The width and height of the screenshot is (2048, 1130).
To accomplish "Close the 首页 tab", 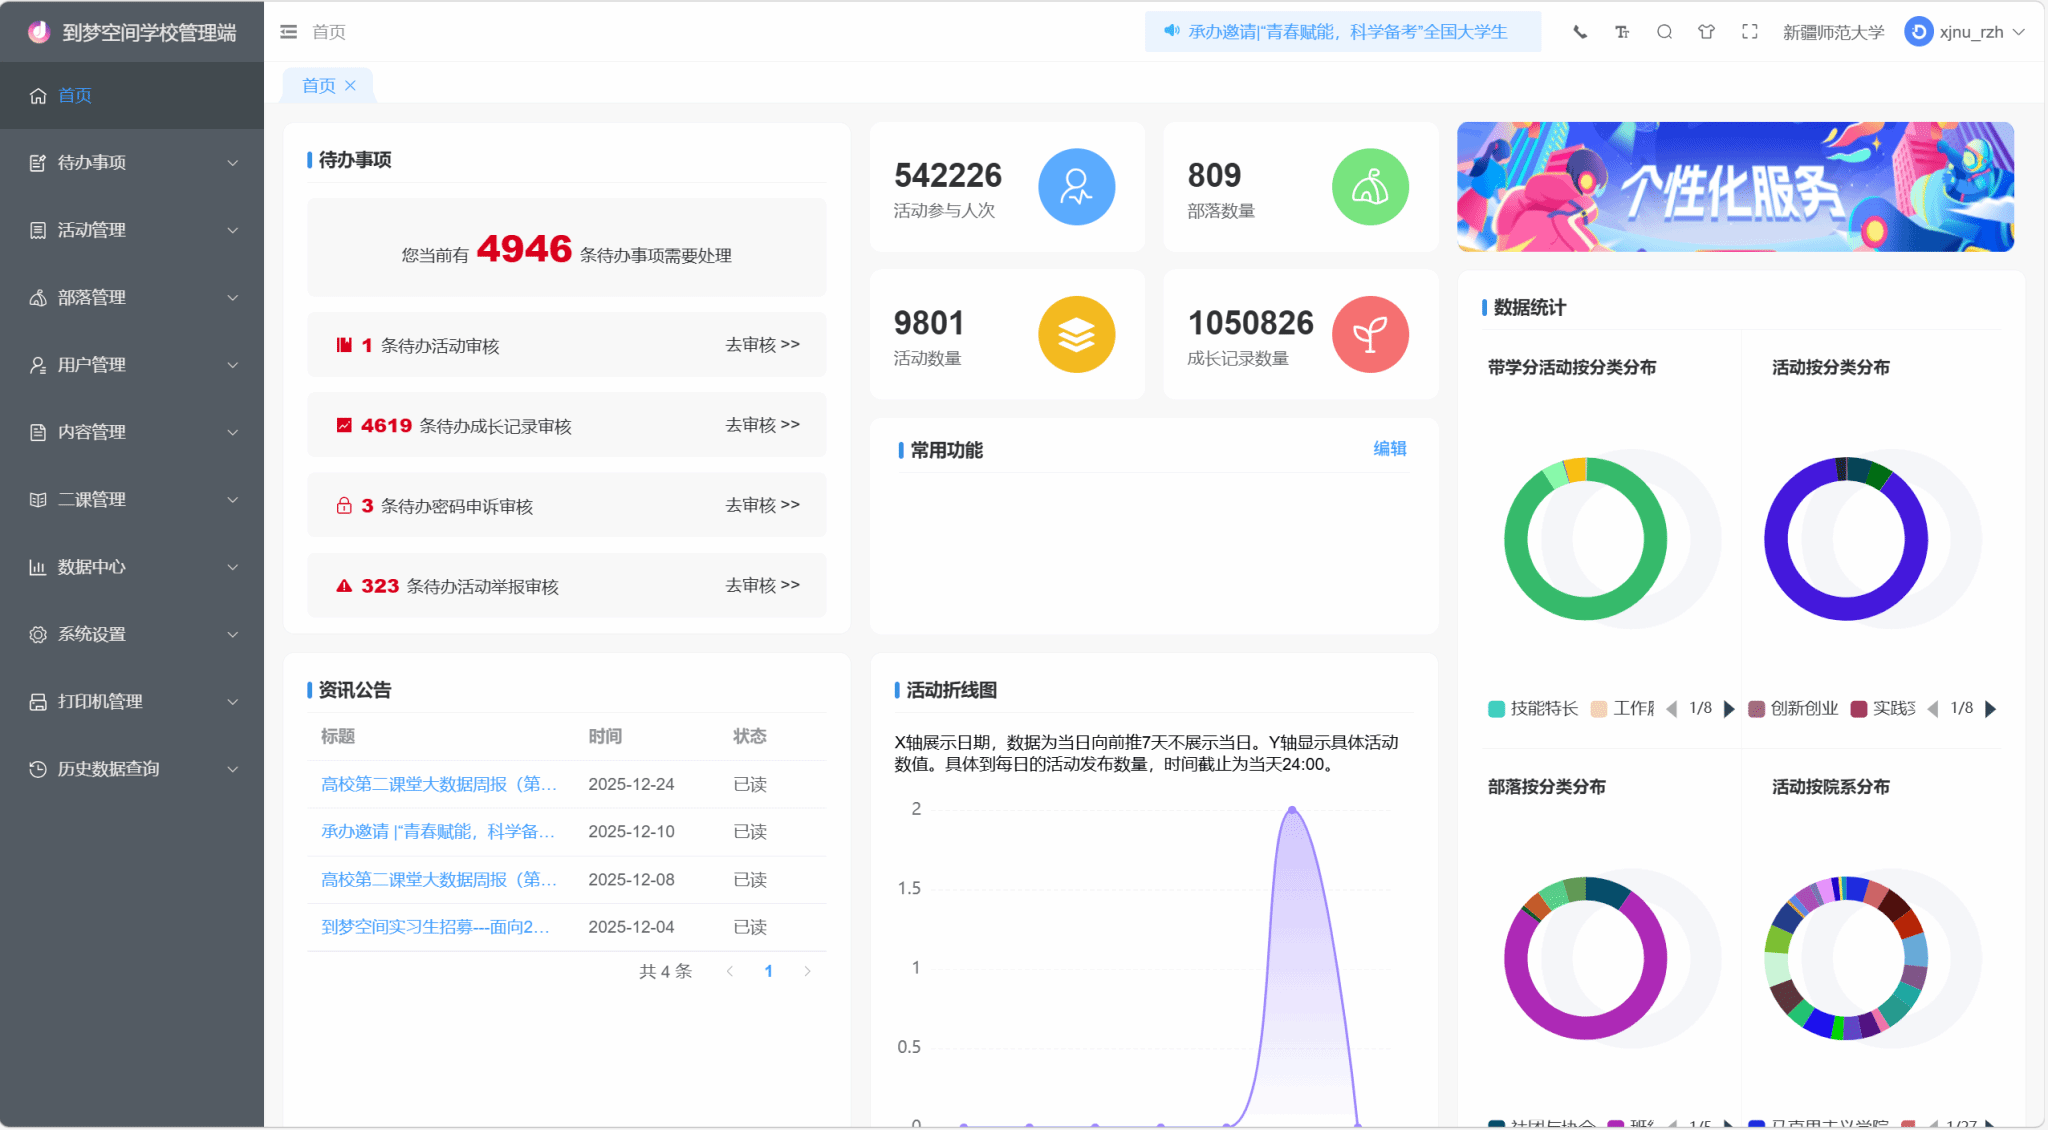I will click(350, 86).
